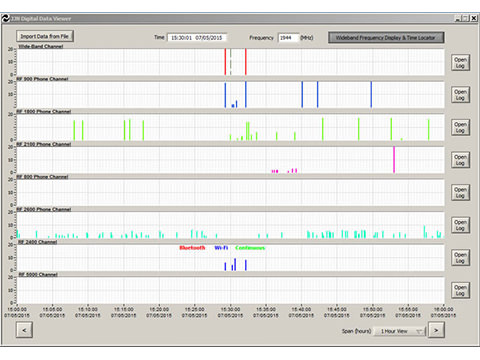Viewport: 480px width, 360px height.
Task: Click the tall magenta spike in RF 2100 chart
Action: point(394,159)
